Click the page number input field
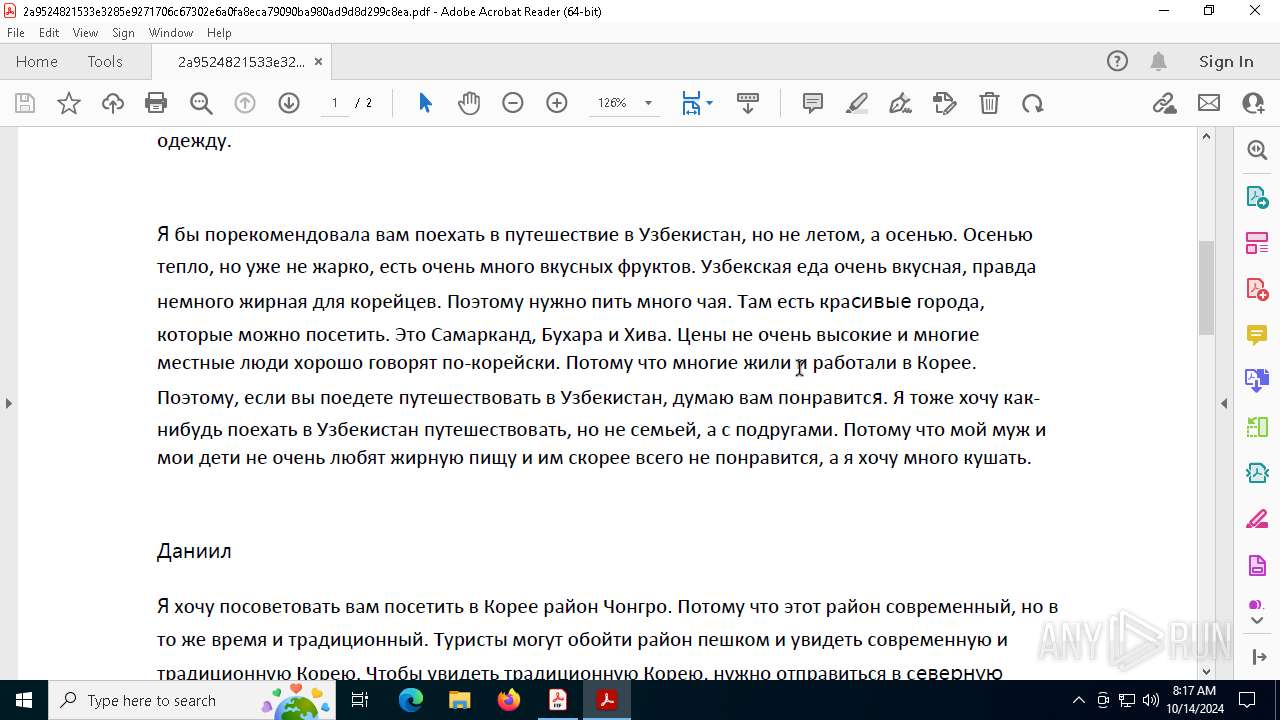The width and height of the screenshot is (1280, 720). point(334,103)
